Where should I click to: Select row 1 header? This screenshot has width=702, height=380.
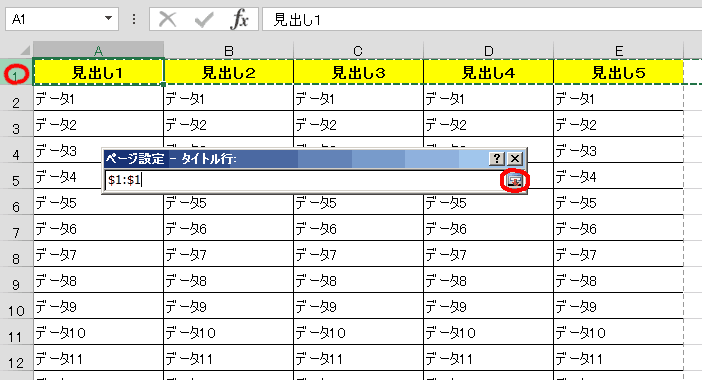16,72
